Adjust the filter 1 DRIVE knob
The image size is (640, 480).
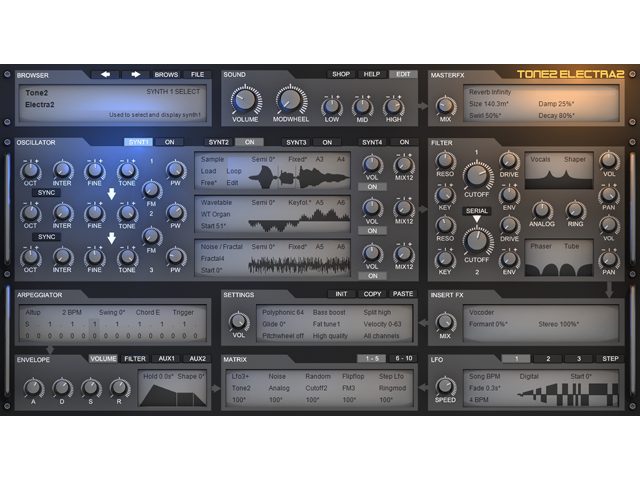[x=509, y=161]
